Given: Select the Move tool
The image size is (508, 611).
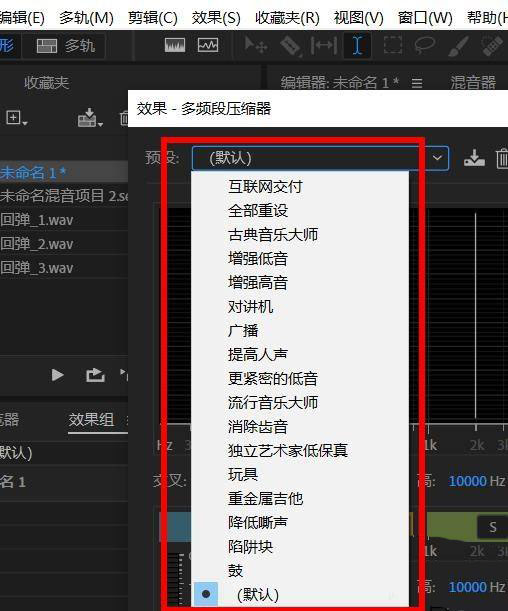Looking at the screenshot, I should pyautogui.click(x=256, y=45).
